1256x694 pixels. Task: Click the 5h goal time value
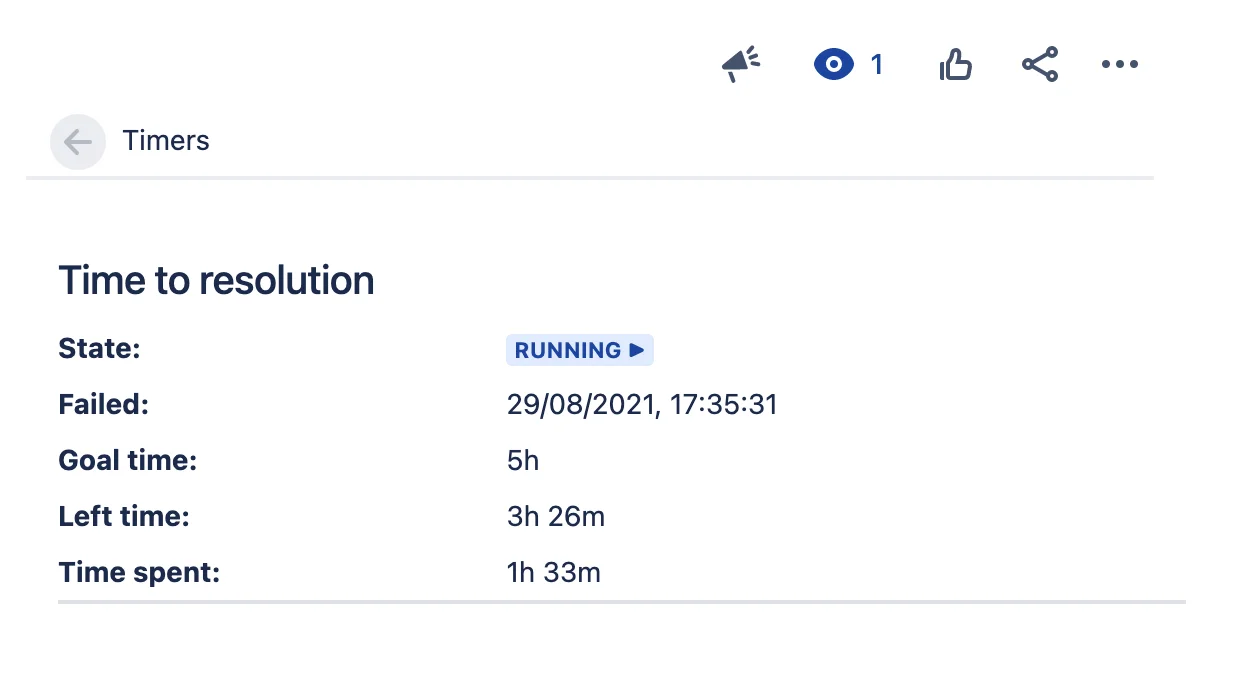[x=523, y=461]
